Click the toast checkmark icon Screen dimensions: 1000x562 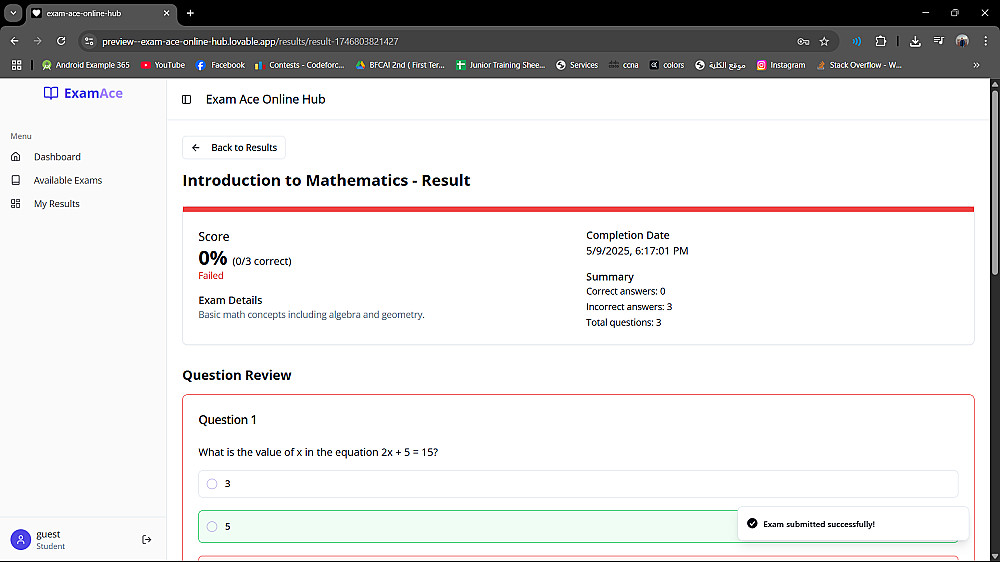coord(753,524)
